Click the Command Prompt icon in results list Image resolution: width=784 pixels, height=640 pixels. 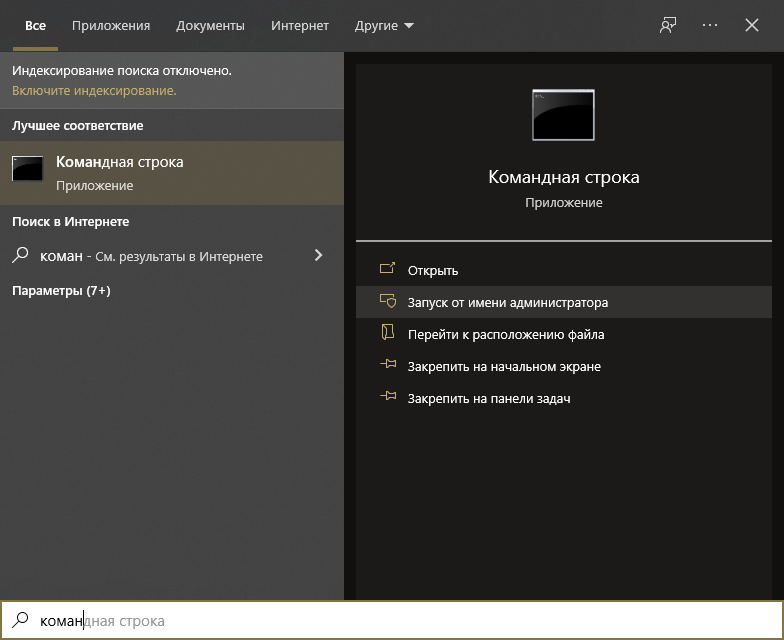click(28, 168)
